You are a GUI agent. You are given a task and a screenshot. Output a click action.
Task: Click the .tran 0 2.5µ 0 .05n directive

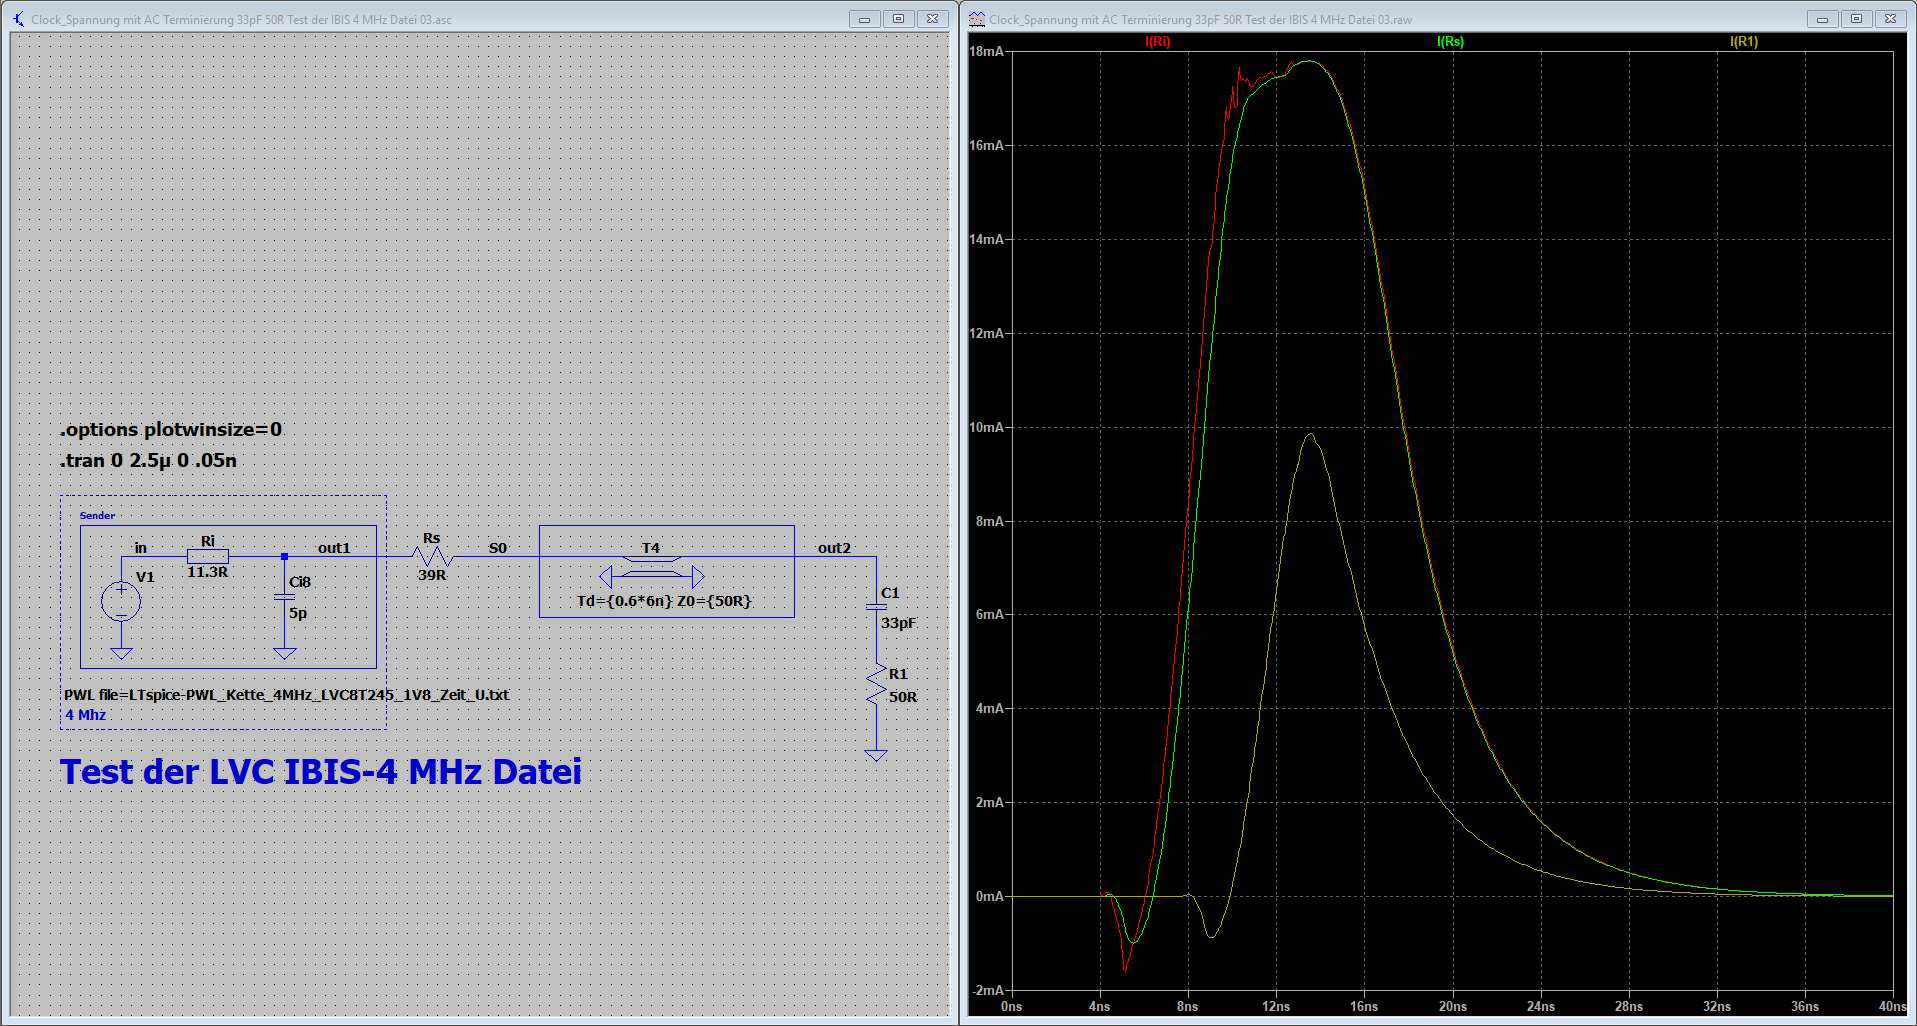(x=148, y=460)
